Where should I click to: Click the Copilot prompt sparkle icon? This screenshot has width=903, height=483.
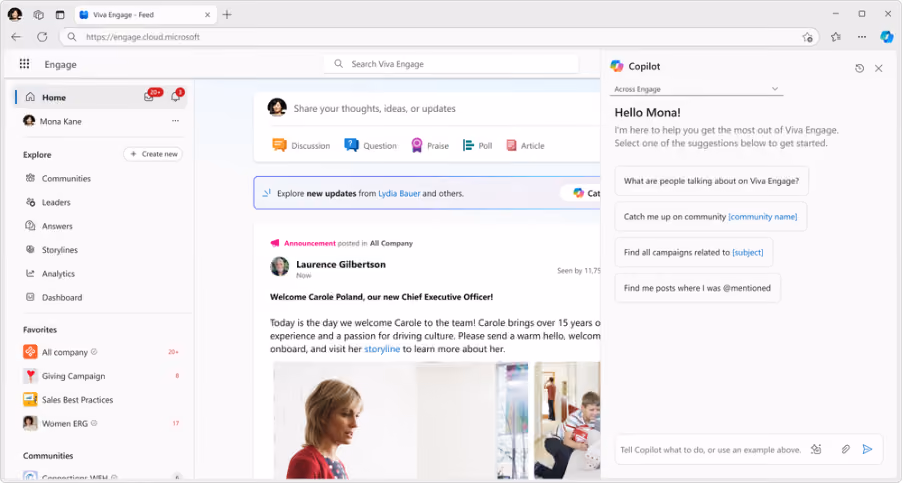click(x=816, y=449)
